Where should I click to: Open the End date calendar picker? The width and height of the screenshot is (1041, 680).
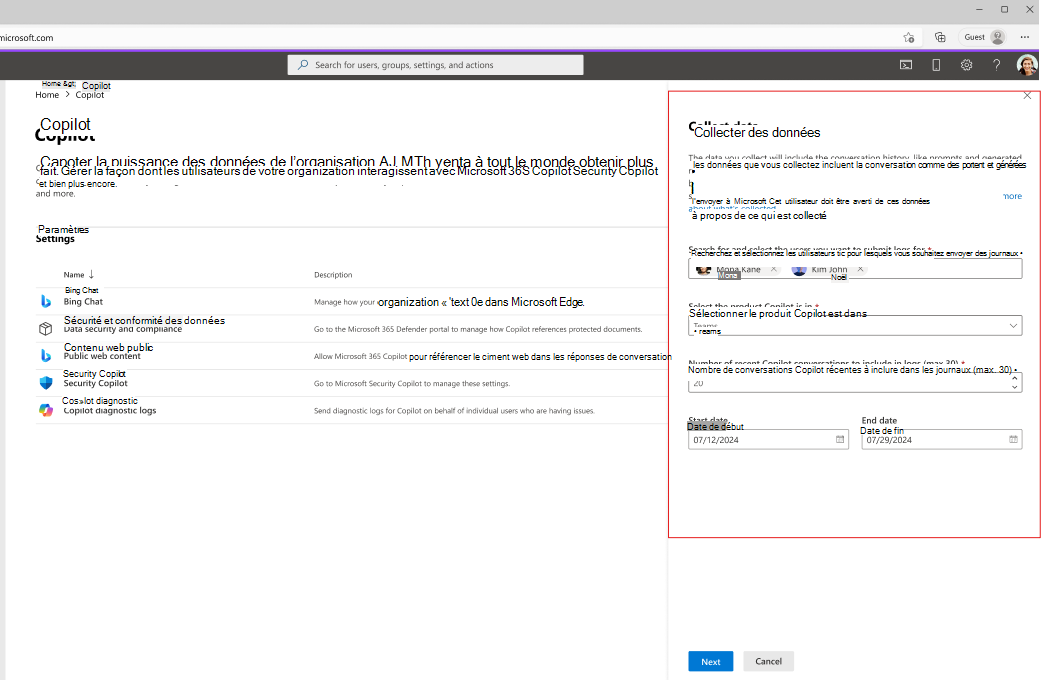coord(1013,440)
